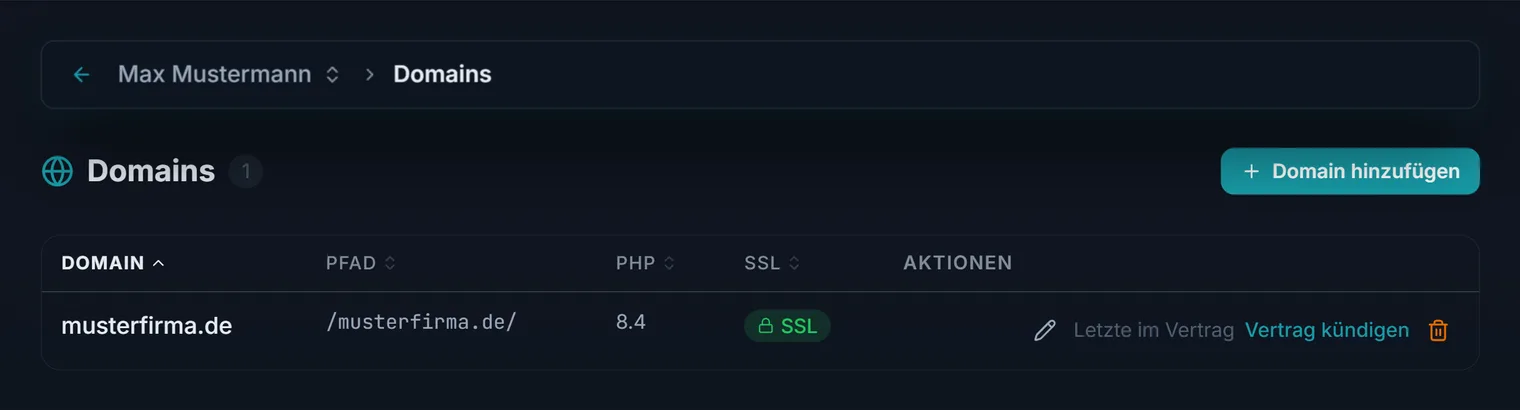Follow the Vertrag kündigen link
The width and height of the screenshot is (1520, 410).
(1327, 330)
